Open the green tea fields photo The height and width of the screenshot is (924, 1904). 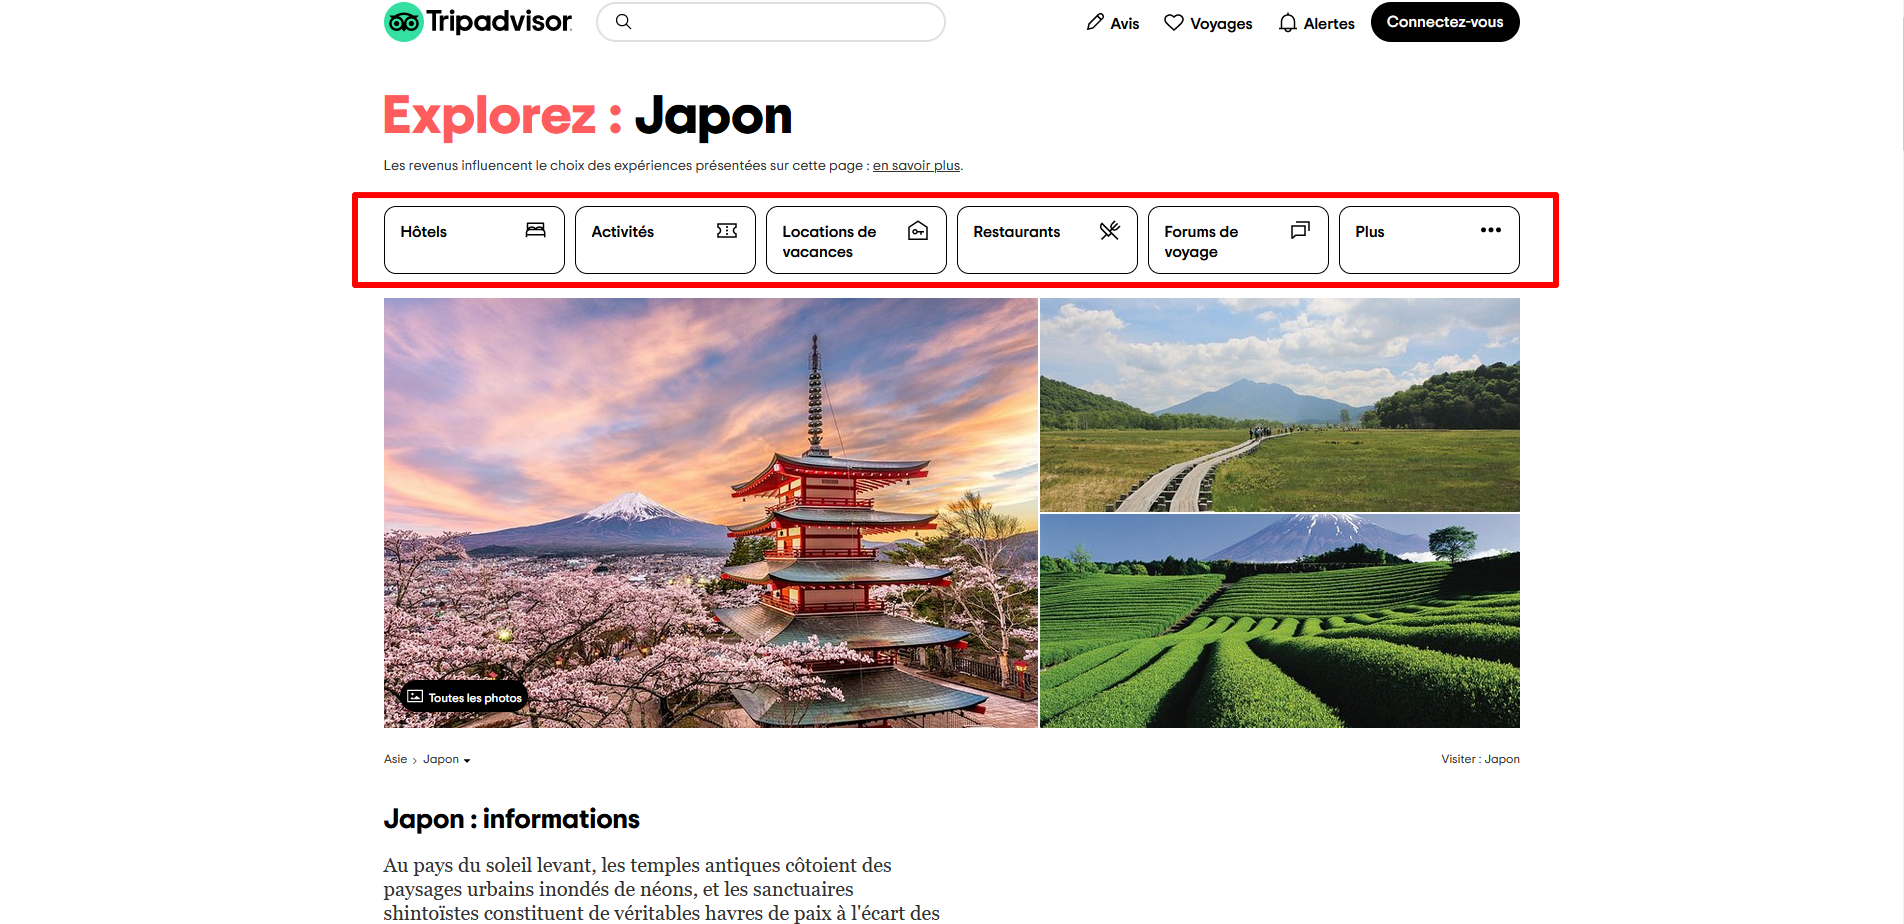click(x=1279, y=621)
